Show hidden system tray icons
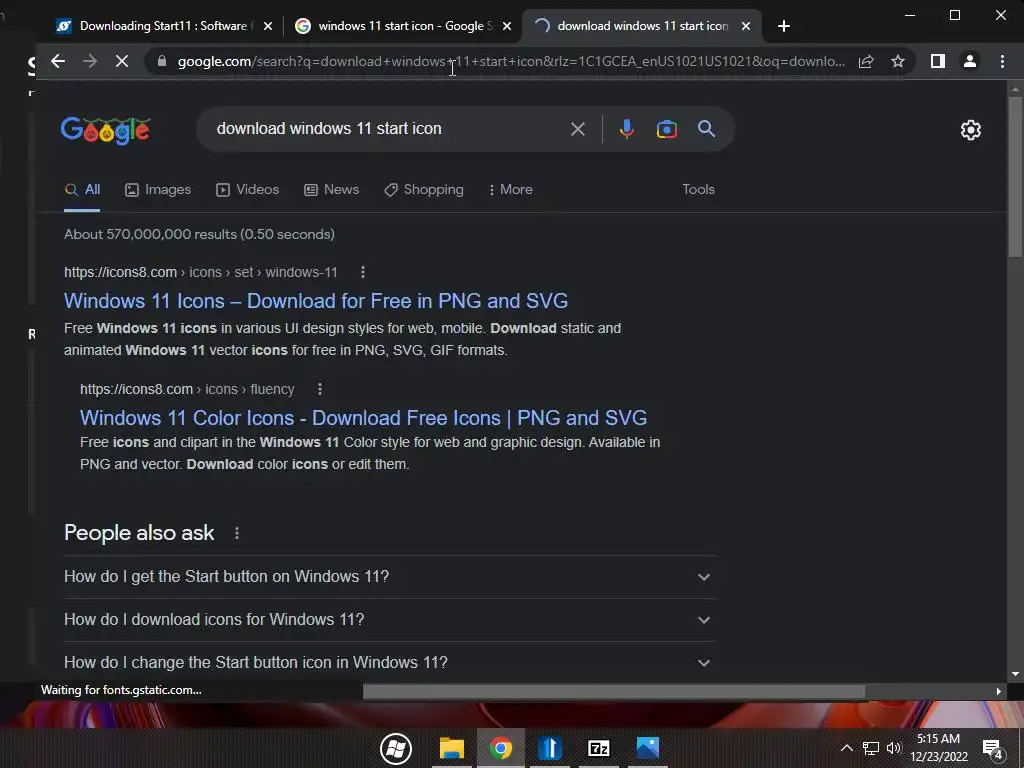The width and height of the screenshot is (1024, 768). (x=846, y=748)
